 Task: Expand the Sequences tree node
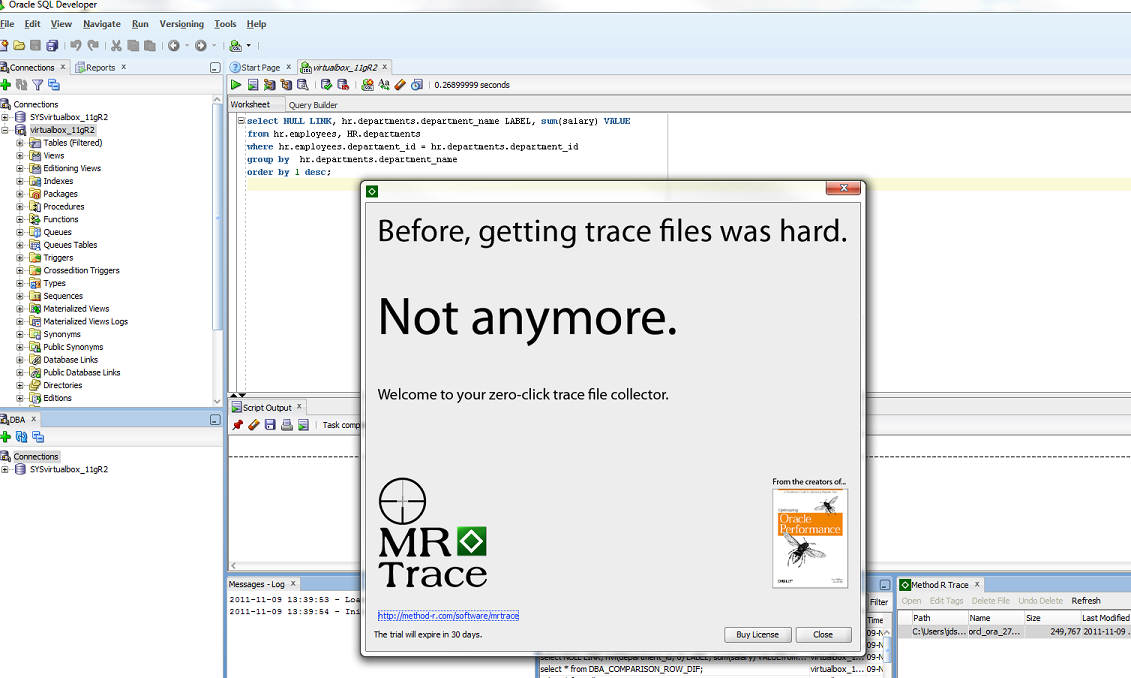point(20,296)
